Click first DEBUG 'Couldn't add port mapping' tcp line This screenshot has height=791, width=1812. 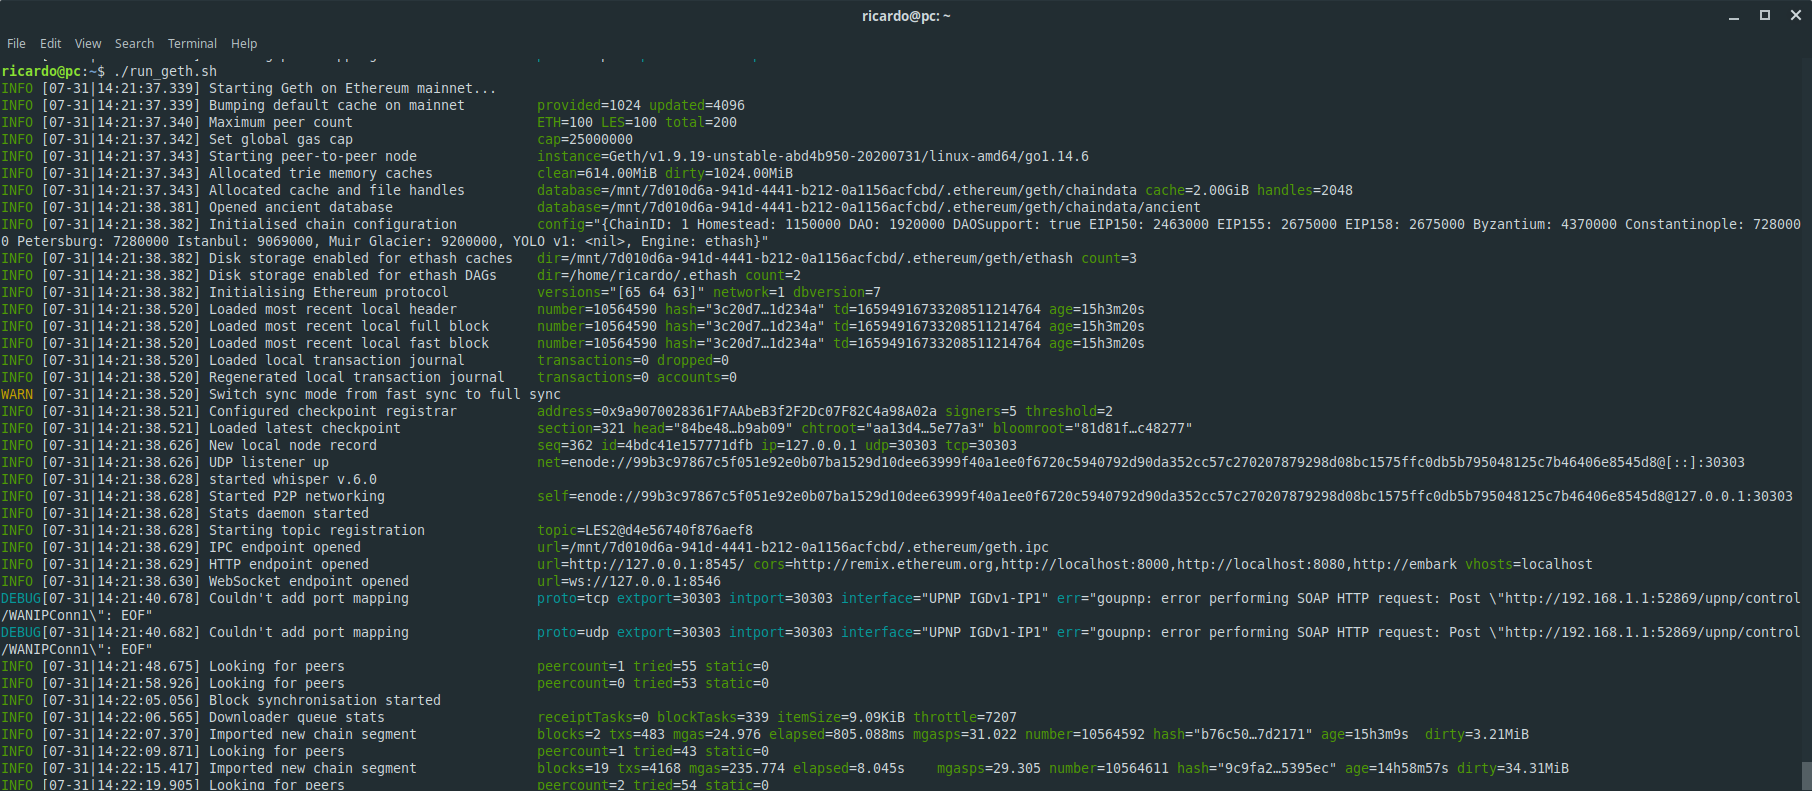[x=308, y=598]
